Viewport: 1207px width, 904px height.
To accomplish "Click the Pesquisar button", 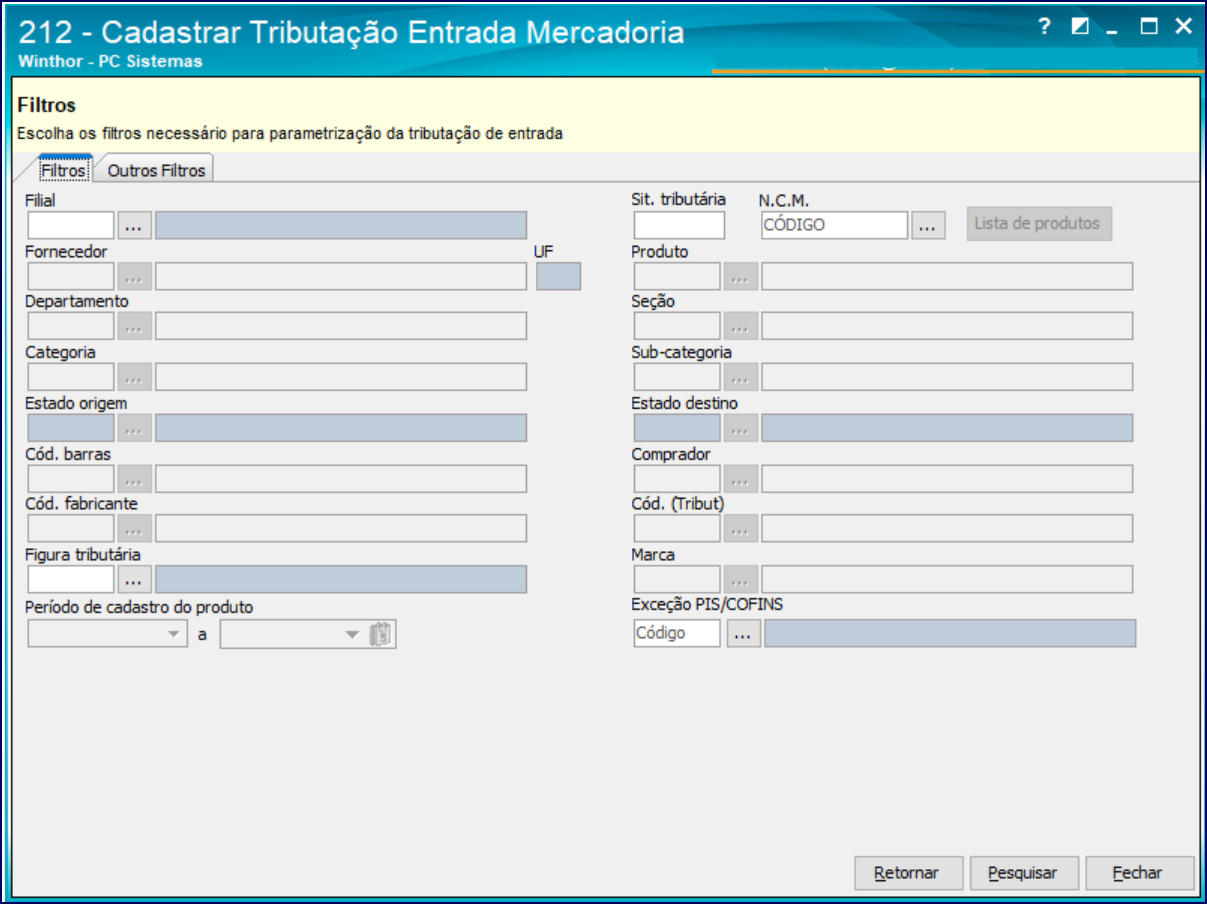I will click(x=1023, y=873).
